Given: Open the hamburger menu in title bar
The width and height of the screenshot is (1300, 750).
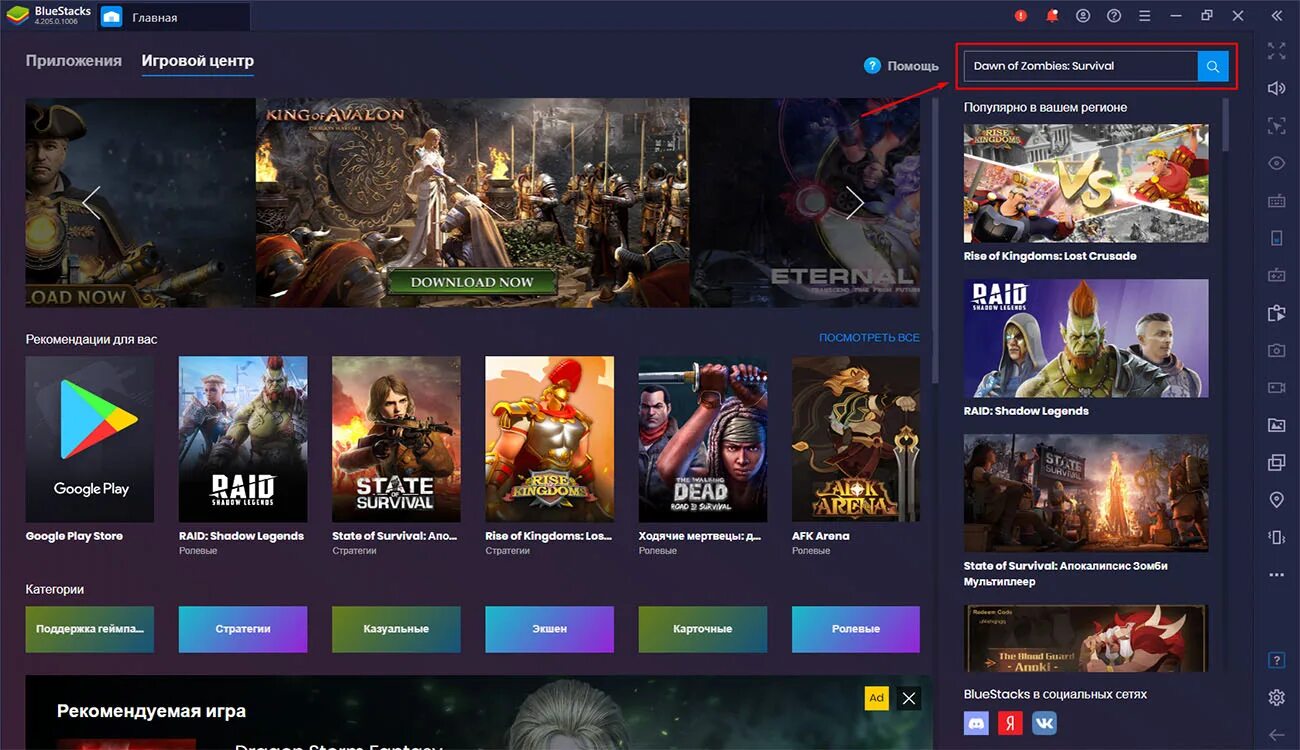Looking at the screenshot, I should pyautogui.click(x=1145, y=16).
